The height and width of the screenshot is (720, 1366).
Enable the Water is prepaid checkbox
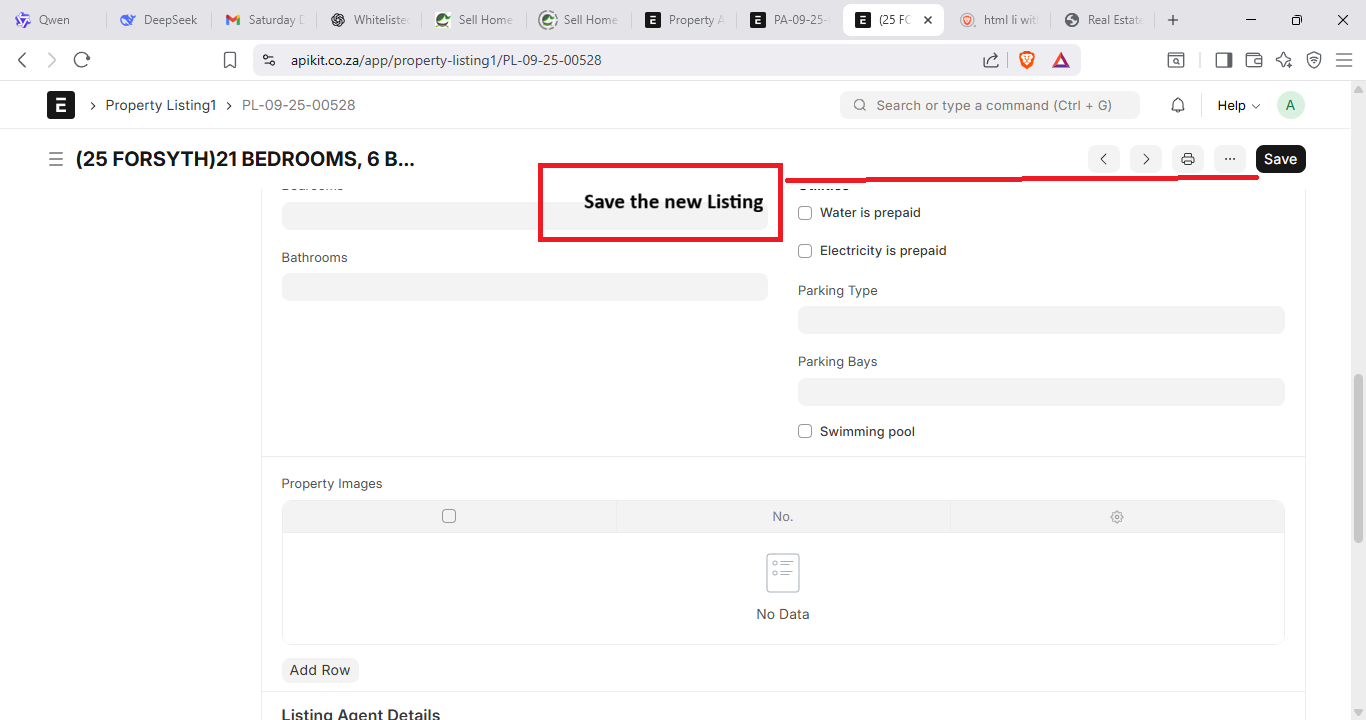(805, 213)
